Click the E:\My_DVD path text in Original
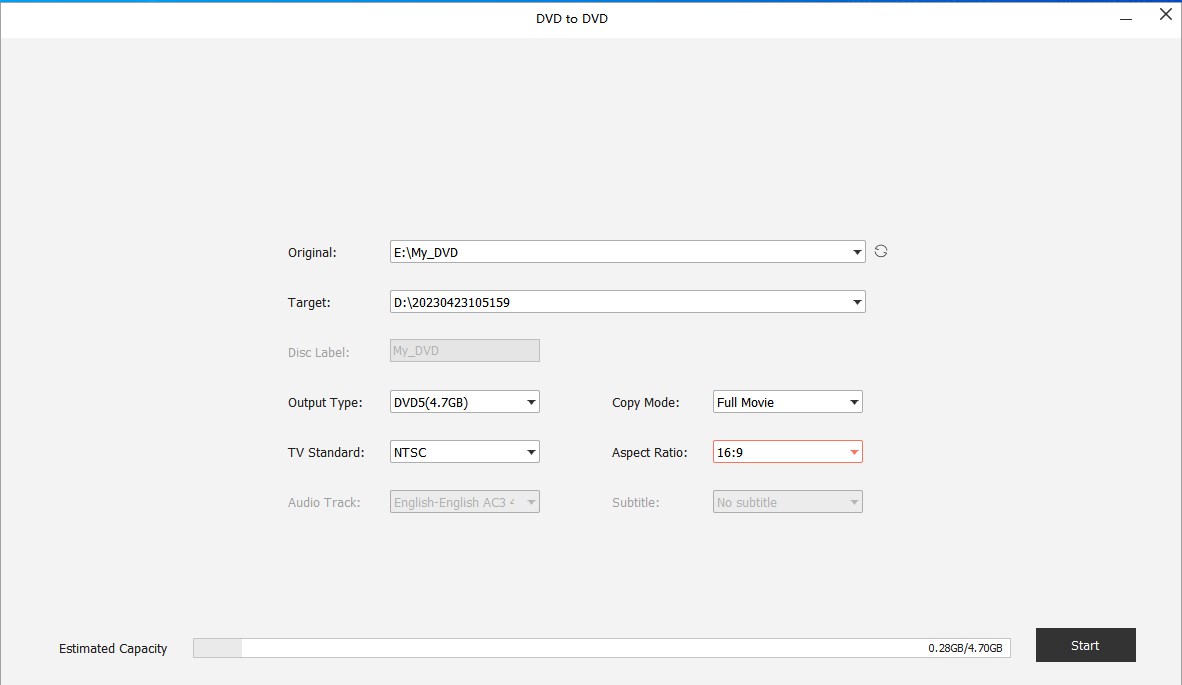Screen dimensions: 1182x685 pos(426,253)
